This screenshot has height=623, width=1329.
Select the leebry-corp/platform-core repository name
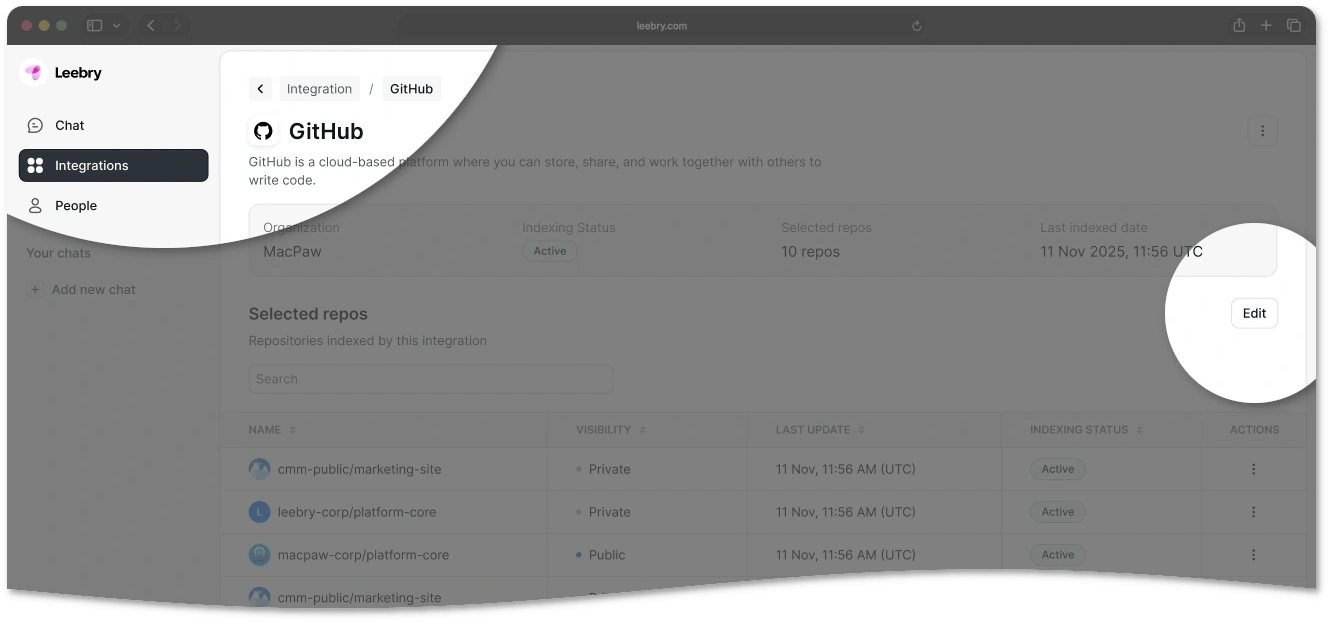(357, 512)
